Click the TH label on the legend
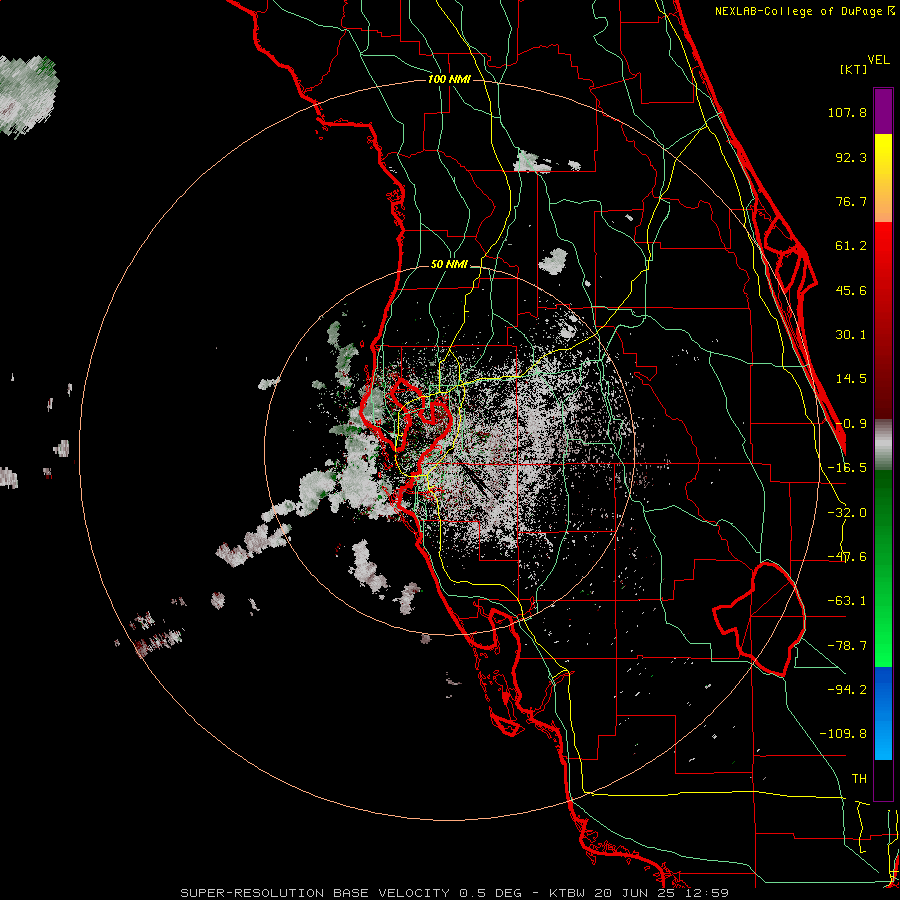900x900 pixels. pyautogui.click(x=859, y=779)
